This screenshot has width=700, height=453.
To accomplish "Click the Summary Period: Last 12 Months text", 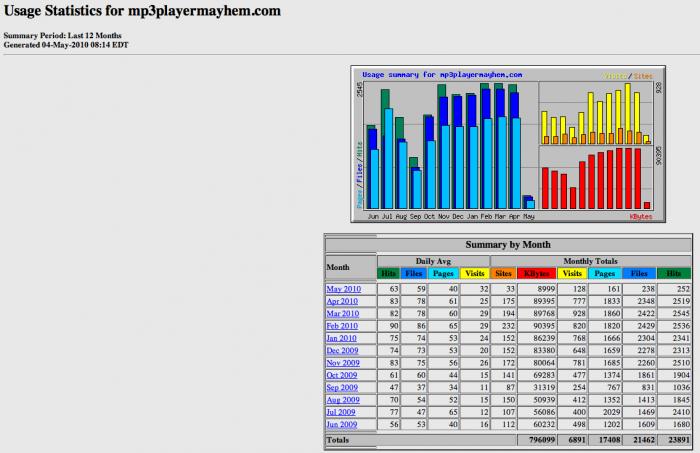I will click(62, 35).
